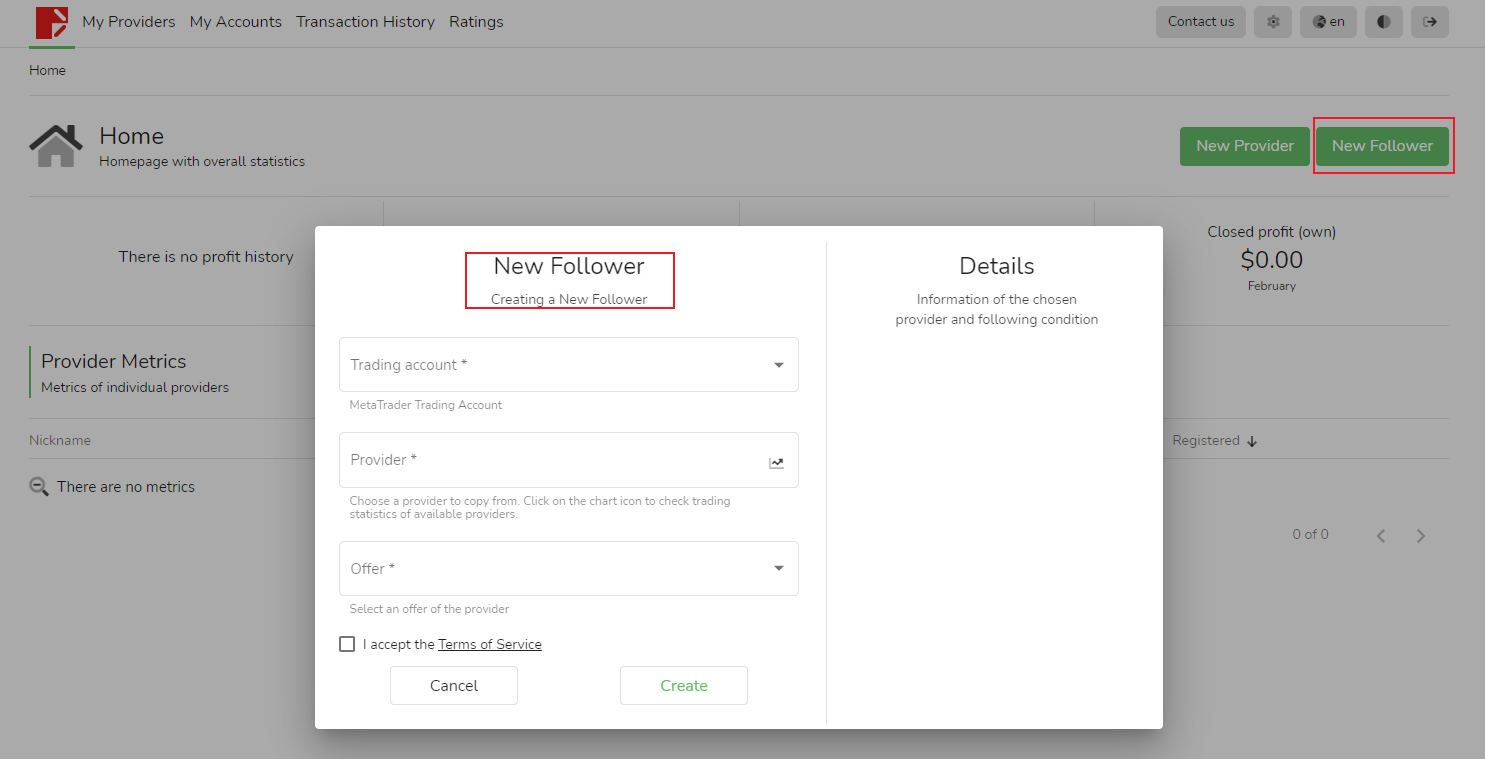Screen dimensions: 1485x759
Task: Open Transaction History menu
Action: pyautogui.click(x=365, y=22)
